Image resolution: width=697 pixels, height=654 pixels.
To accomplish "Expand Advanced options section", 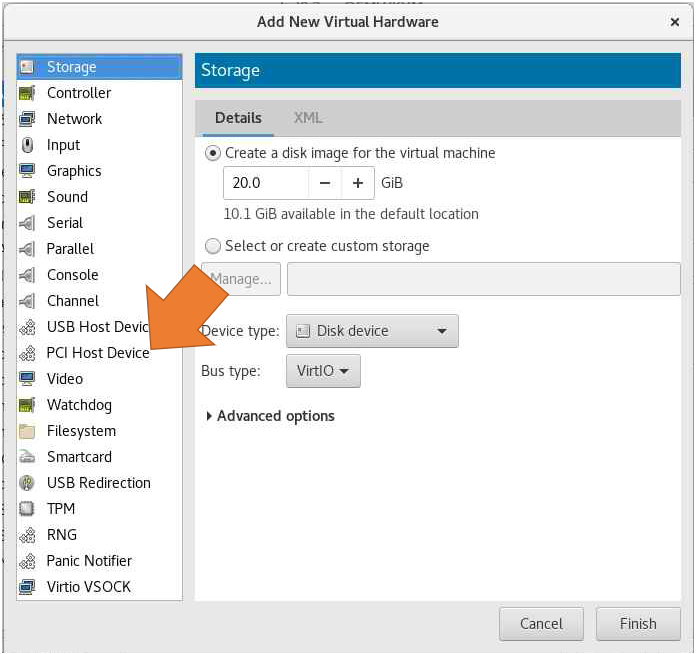I will 270,416.
